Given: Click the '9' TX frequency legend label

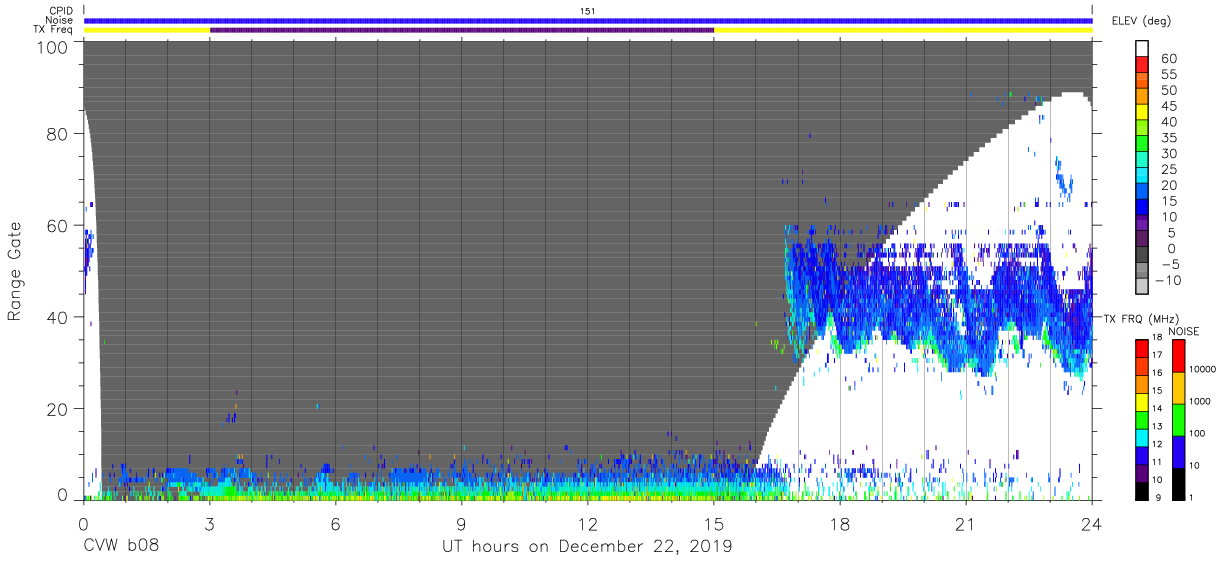Looking at the screenshot, I should point(1157,497).
